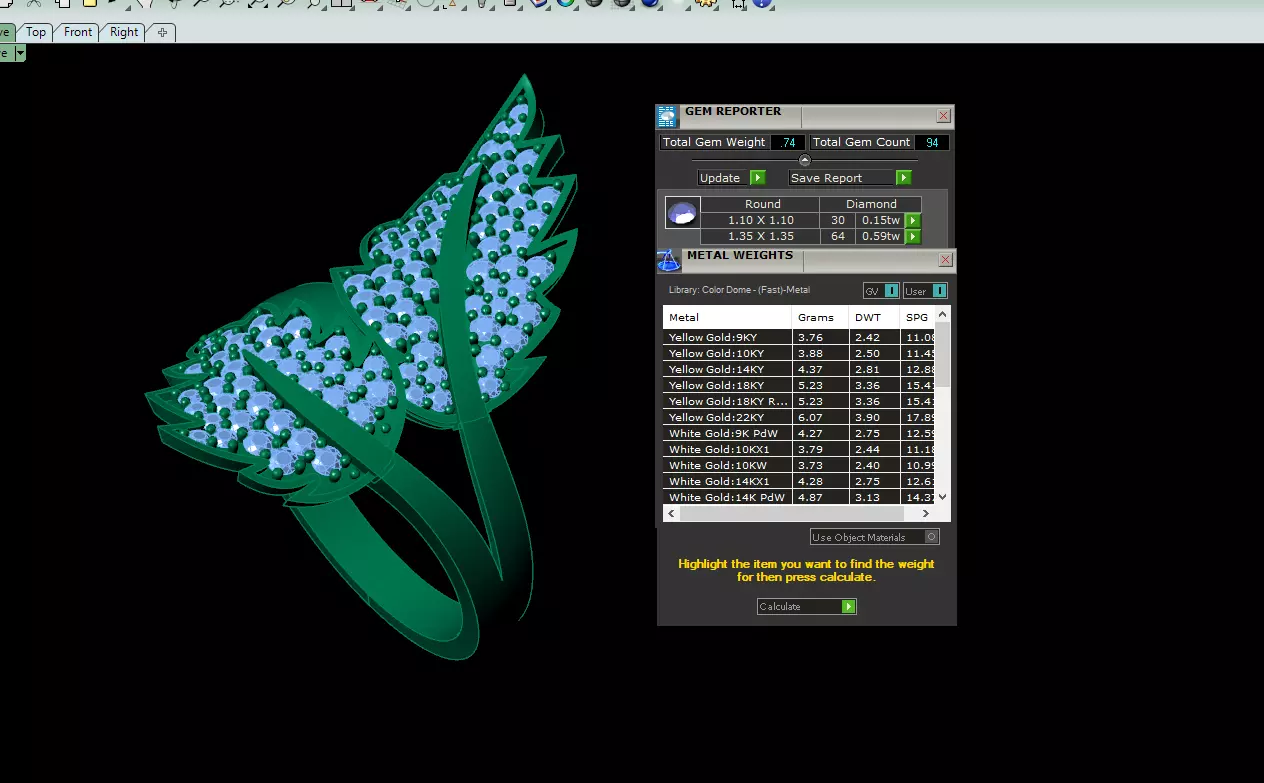
Task: Click green arrow beside 0.59tw diamond row
Action: click(x=913, y=236)
